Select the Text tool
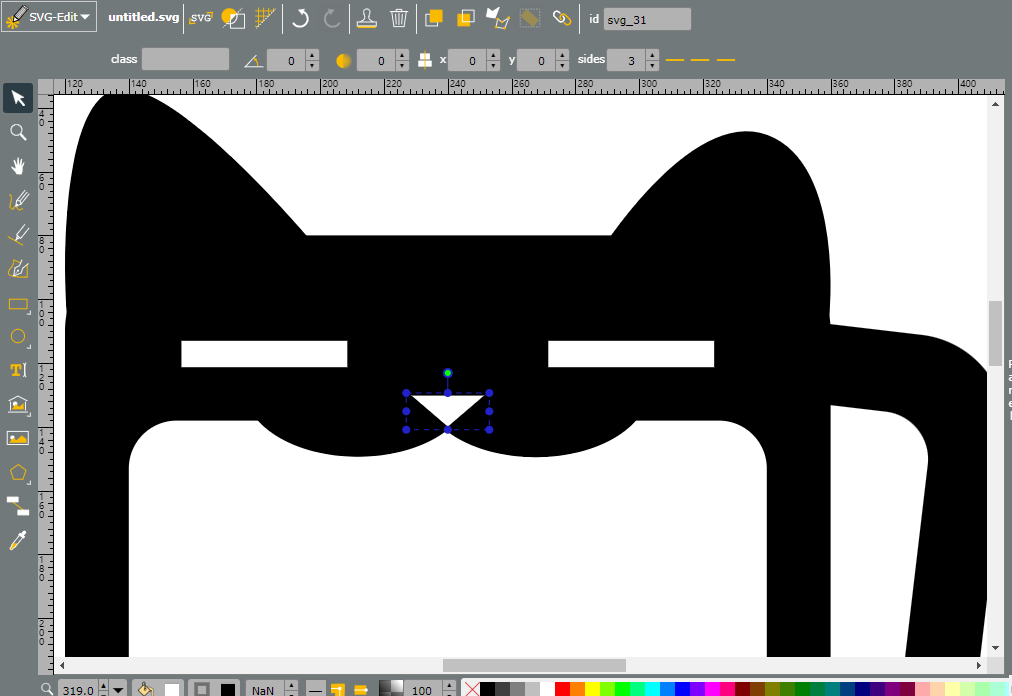This screenshot has height=696, width=1012. tap(18, 370)
